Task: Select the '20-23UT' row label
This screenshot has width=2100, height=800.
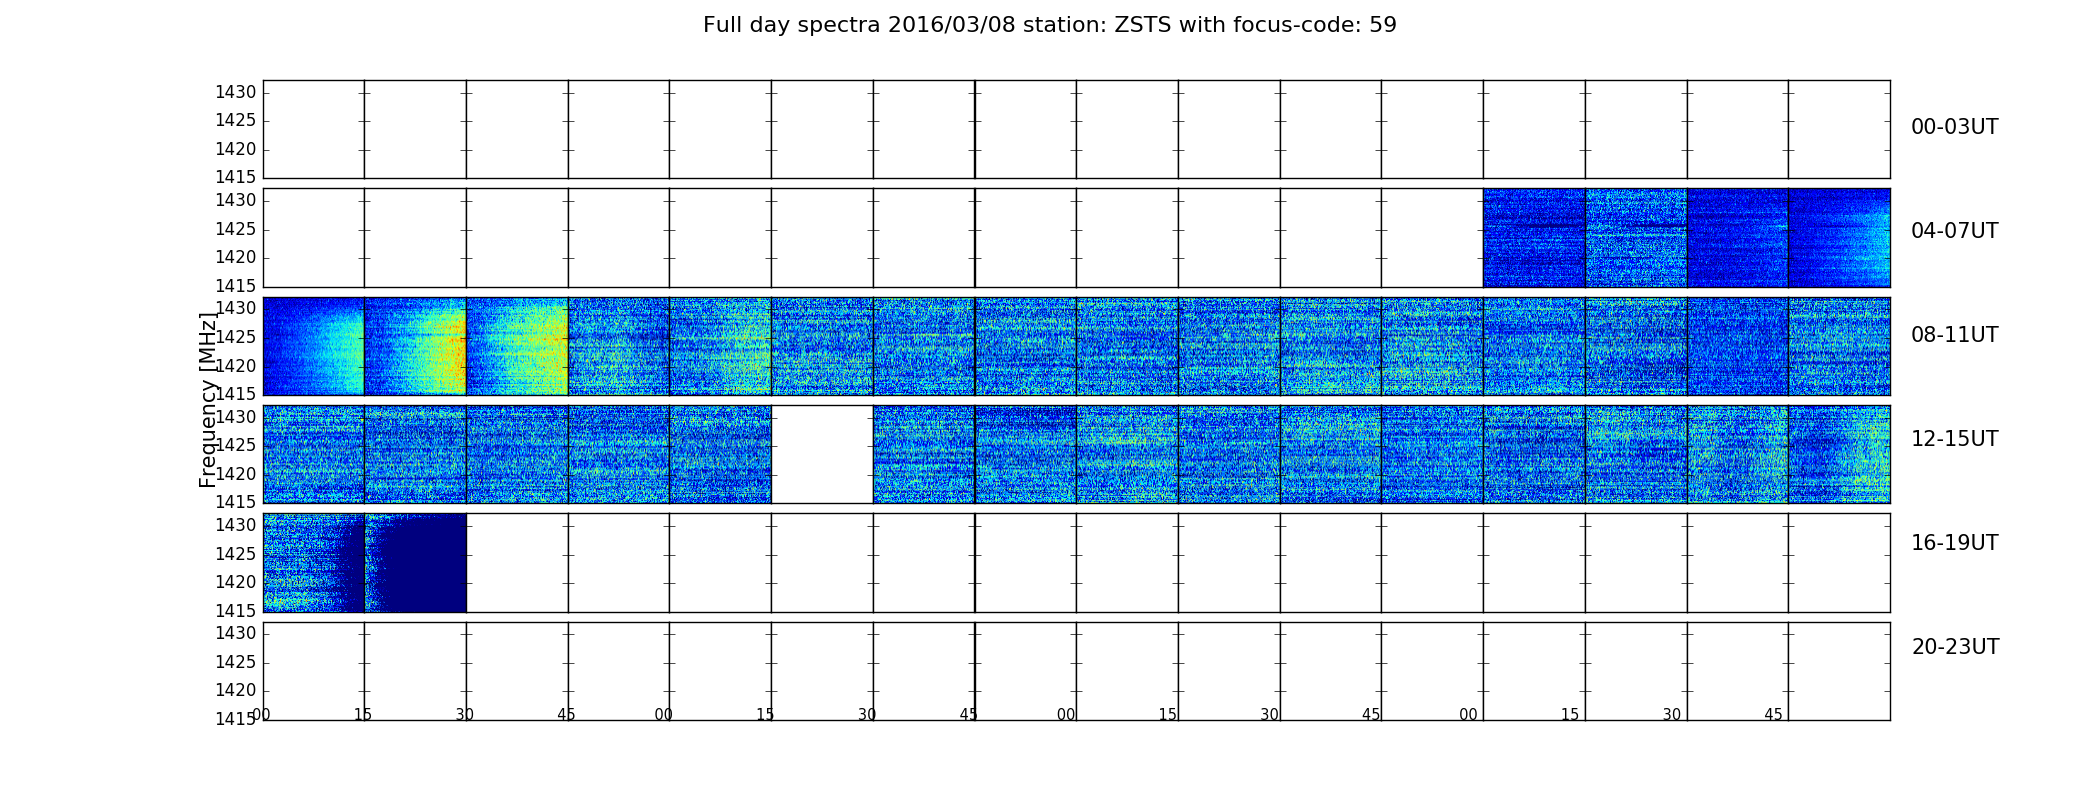Action: [x=1955, y=647]
